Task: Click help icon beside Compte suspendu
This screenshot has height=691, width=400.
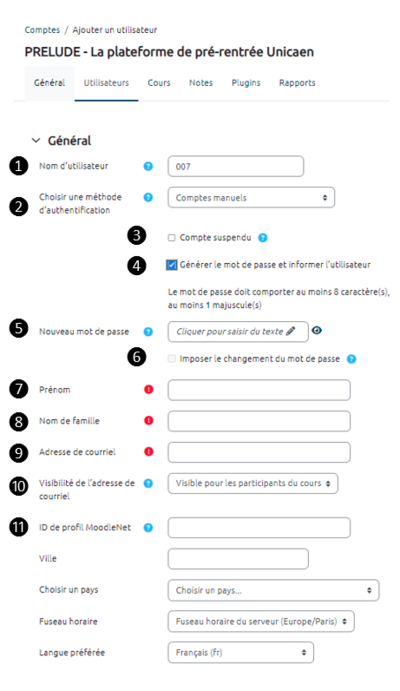Action: click(263, 238)
